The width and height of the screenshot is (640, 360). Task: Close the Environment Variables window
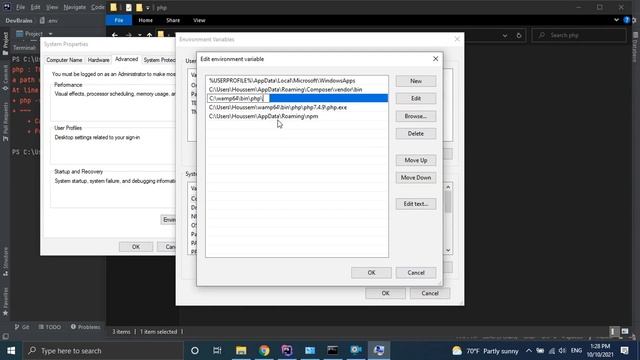pyautogui.click(x=457, y=39)
